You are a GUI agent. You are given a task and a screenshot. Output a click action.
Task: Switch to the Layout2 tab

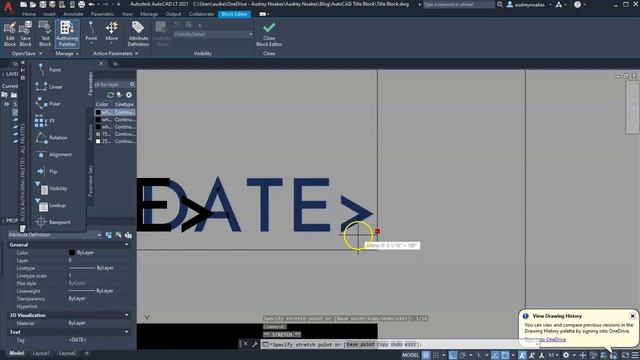click(x=67, y=353)
